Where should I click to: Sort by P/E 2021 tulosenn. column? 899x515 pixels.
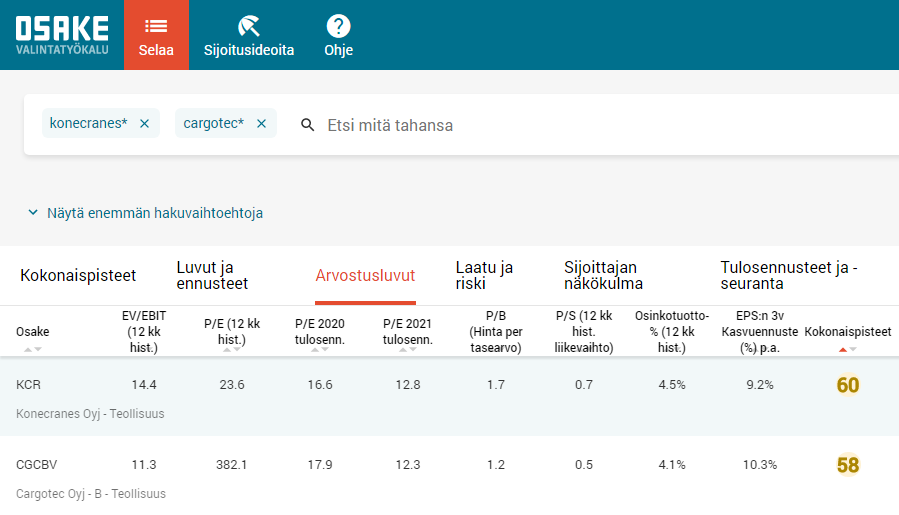pos(408,331)
